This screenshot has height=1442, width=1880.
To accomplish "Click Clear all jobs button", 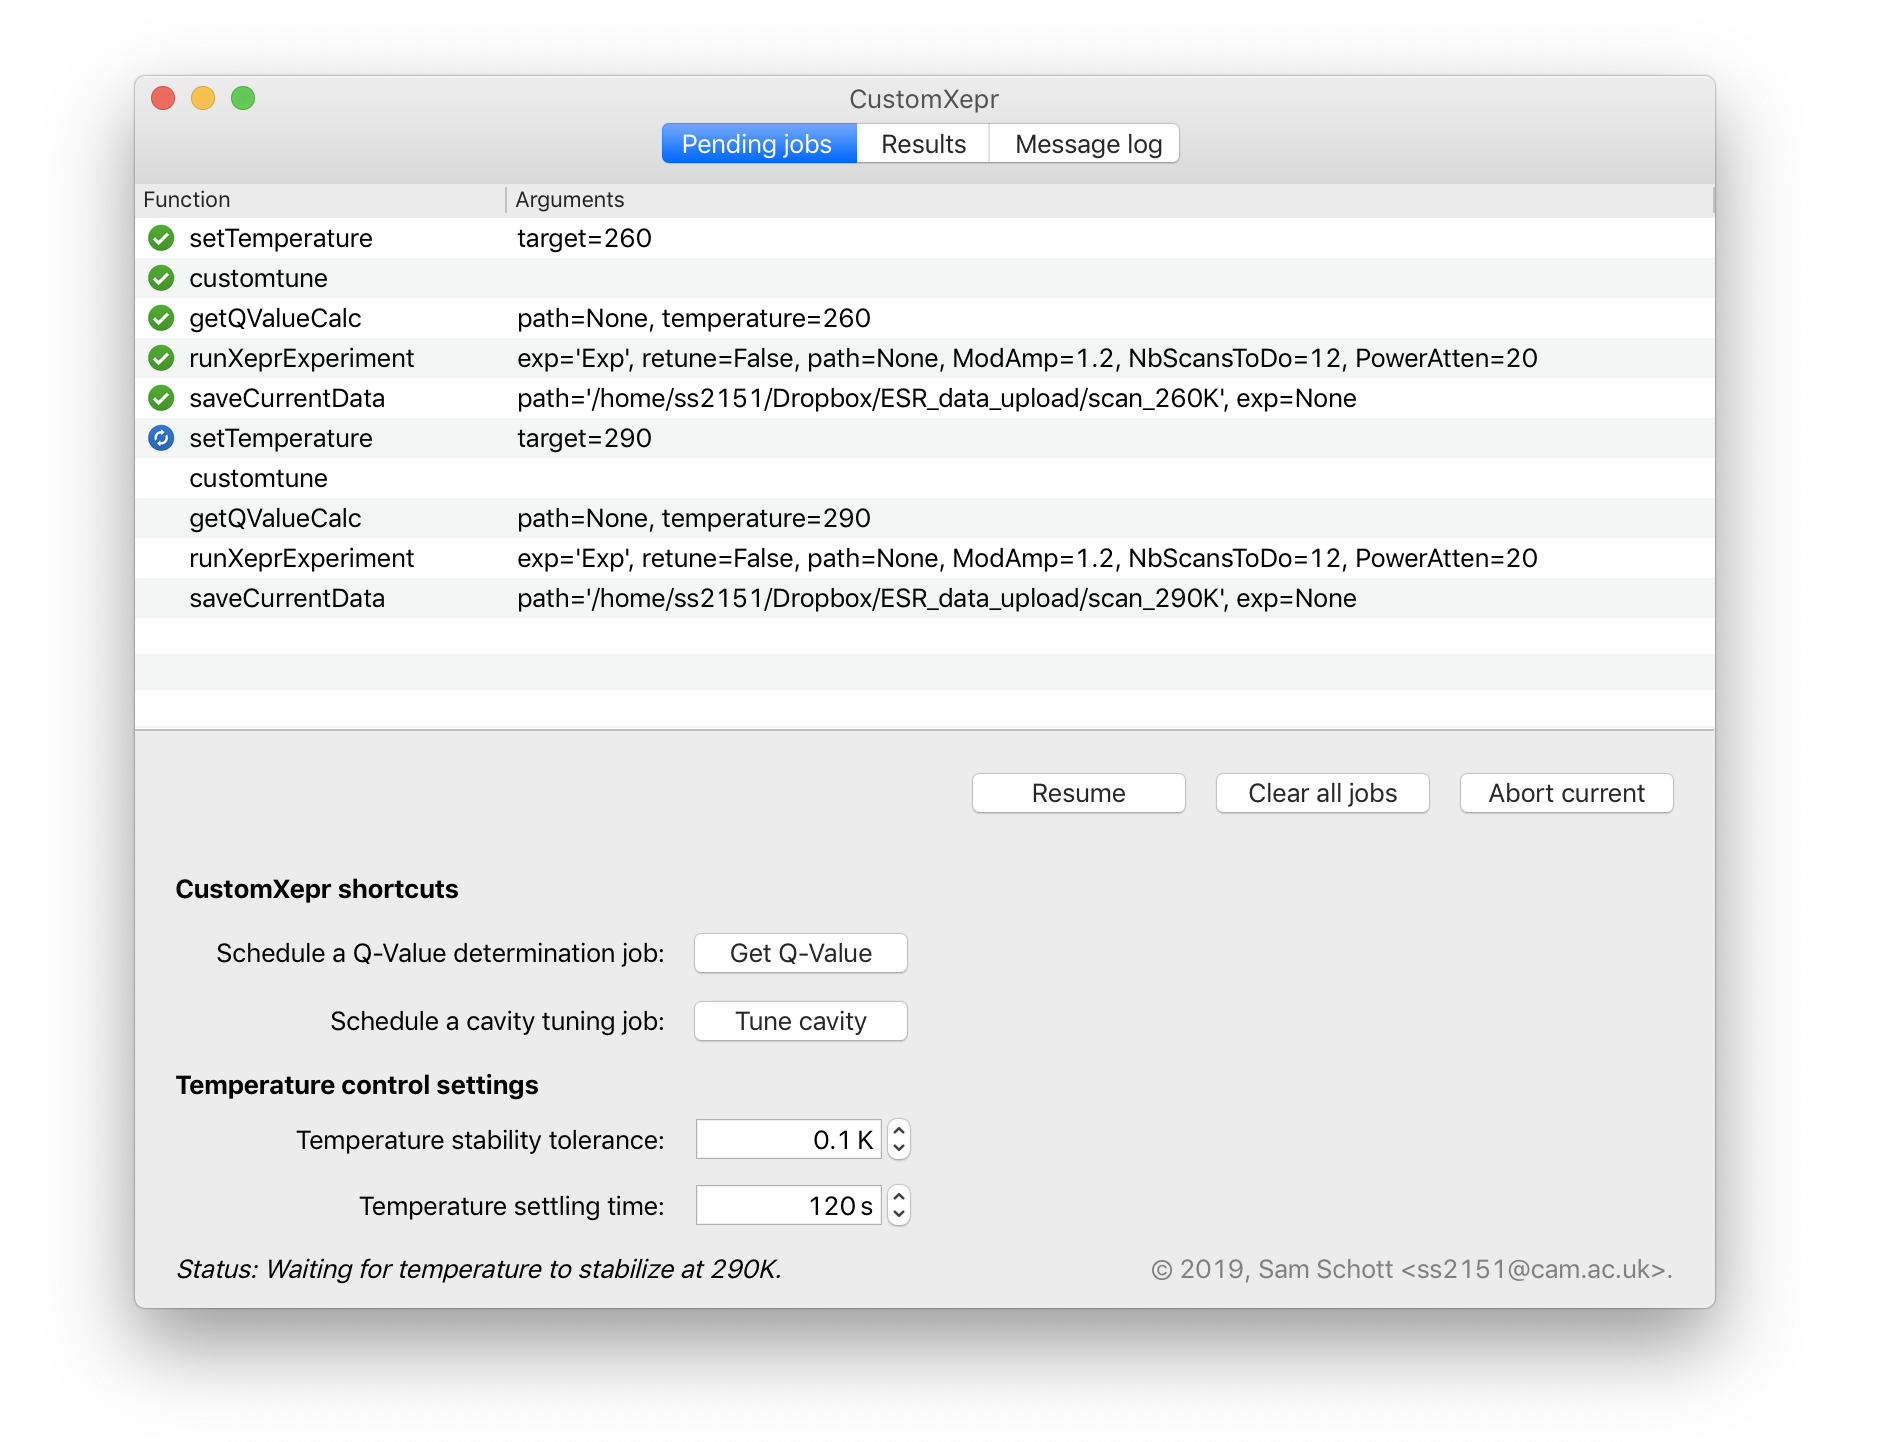I will pyautogui.click(x=1322, y=793).
